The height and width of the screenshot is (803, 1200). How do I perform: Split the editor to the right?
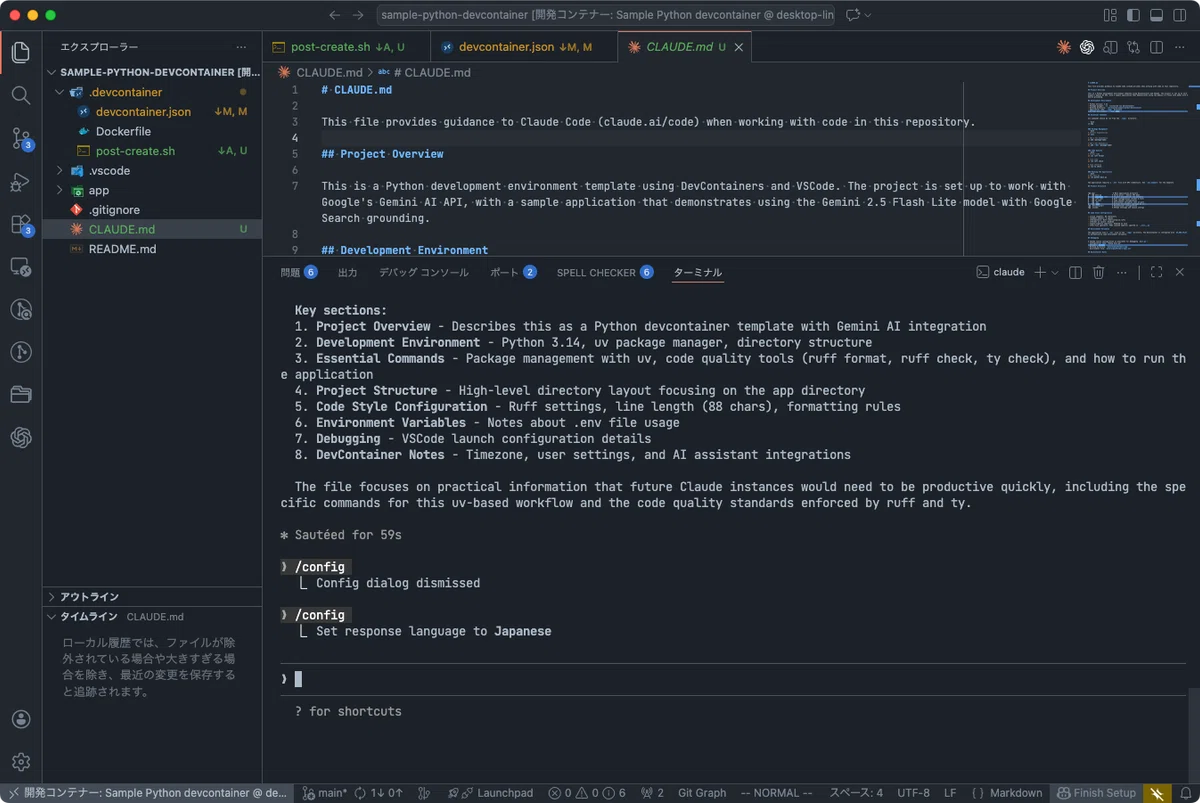click(1156, 47)
